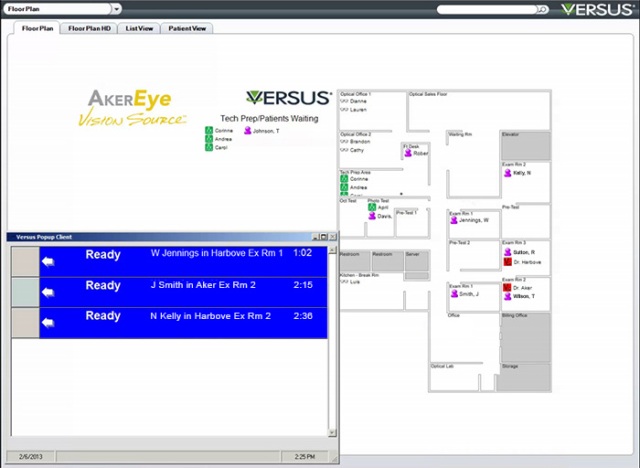Click Dr. Aker red doctor icon
640x468 pixels.
507,288
